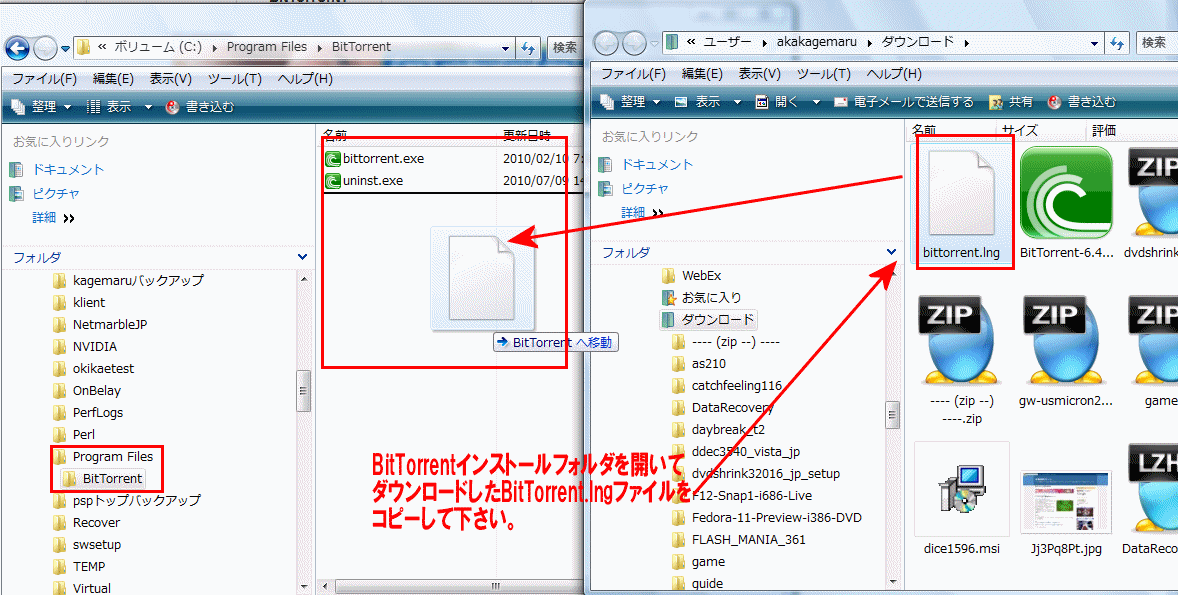Select uninst.exe file
The width and height of the screenshot is (1178, 595).
(x=364, y=181)
